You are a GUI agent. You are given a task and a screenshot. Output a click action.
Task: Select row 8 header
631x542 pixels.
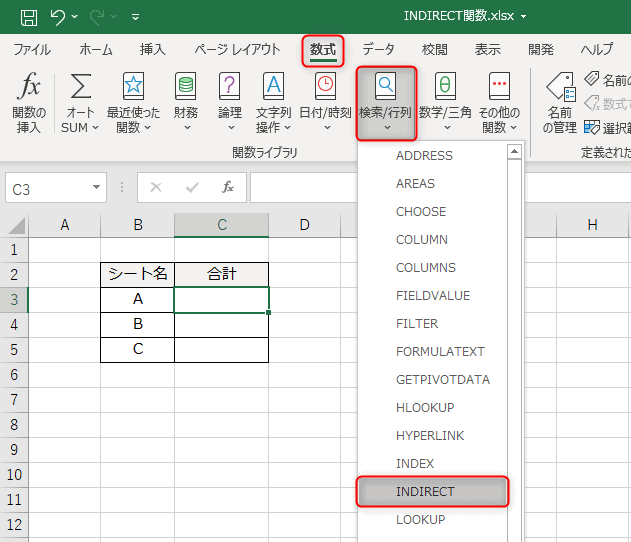point(14,425)
